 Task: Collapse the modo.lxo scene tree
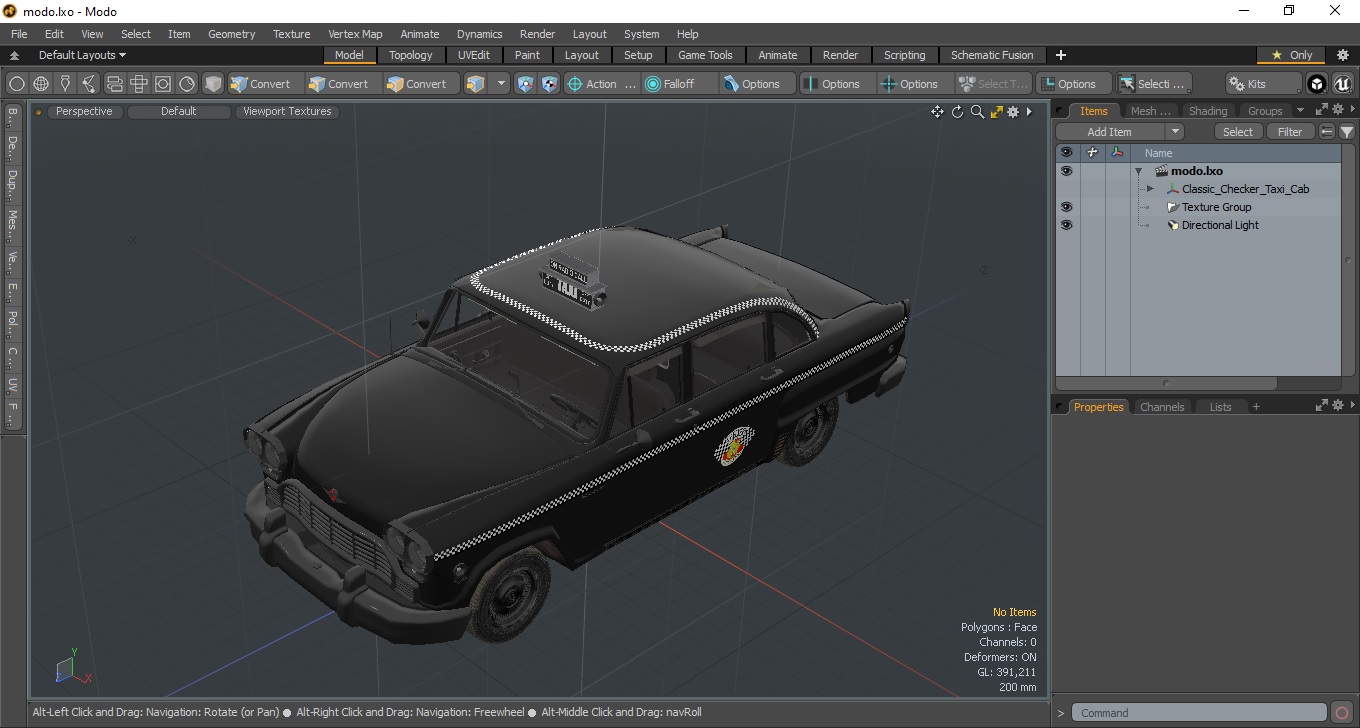(1138, 171)
